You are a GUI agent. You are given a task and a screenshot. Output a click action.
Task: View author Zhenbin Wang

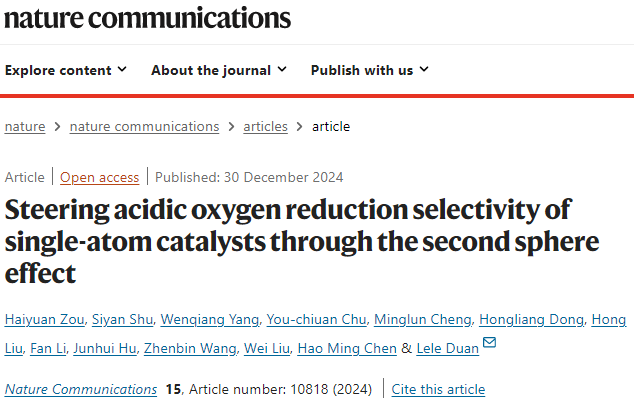(190, 348)
